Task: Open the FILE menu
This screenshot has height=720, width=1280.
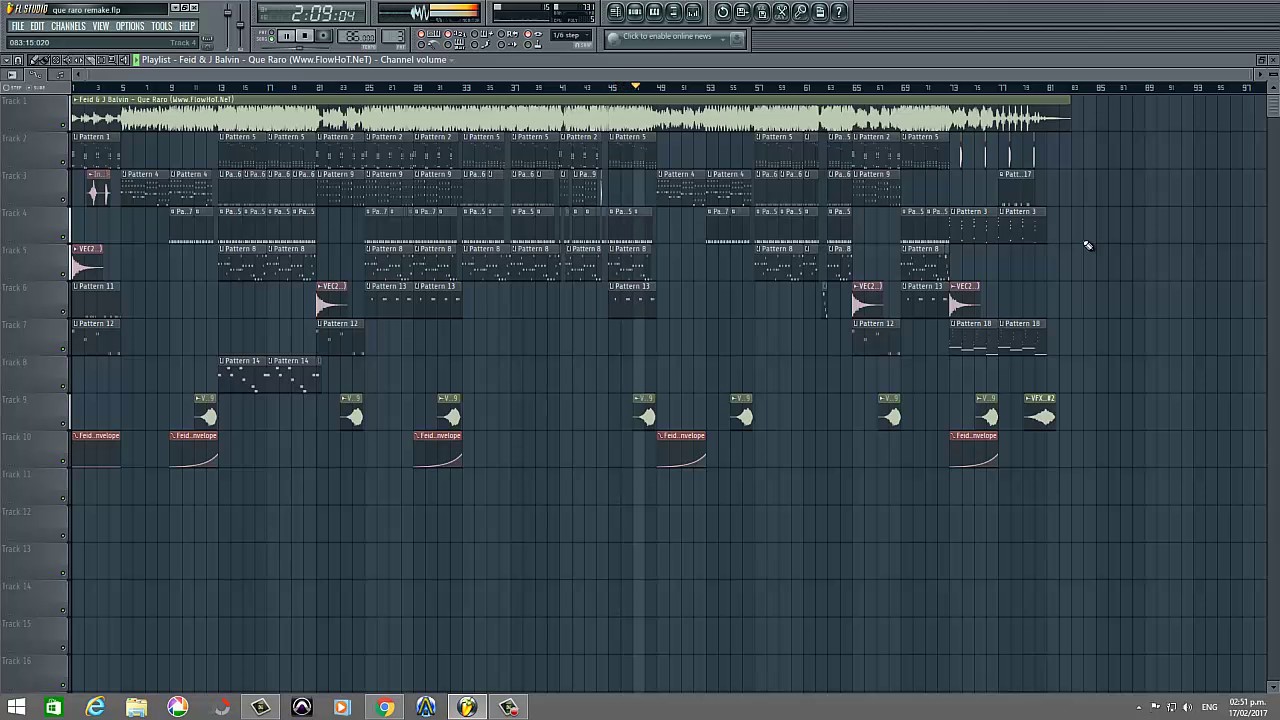Action: pyautogui.click(x=17, y=26)
